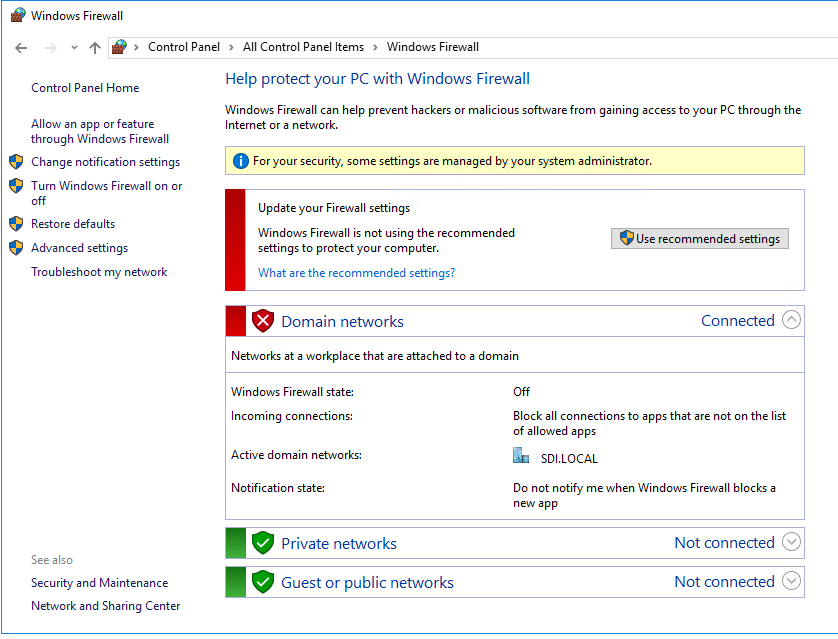Open Advanced settings from the sidebar
This screenshot has height=639, width=838.
click(x=79, y=248)
